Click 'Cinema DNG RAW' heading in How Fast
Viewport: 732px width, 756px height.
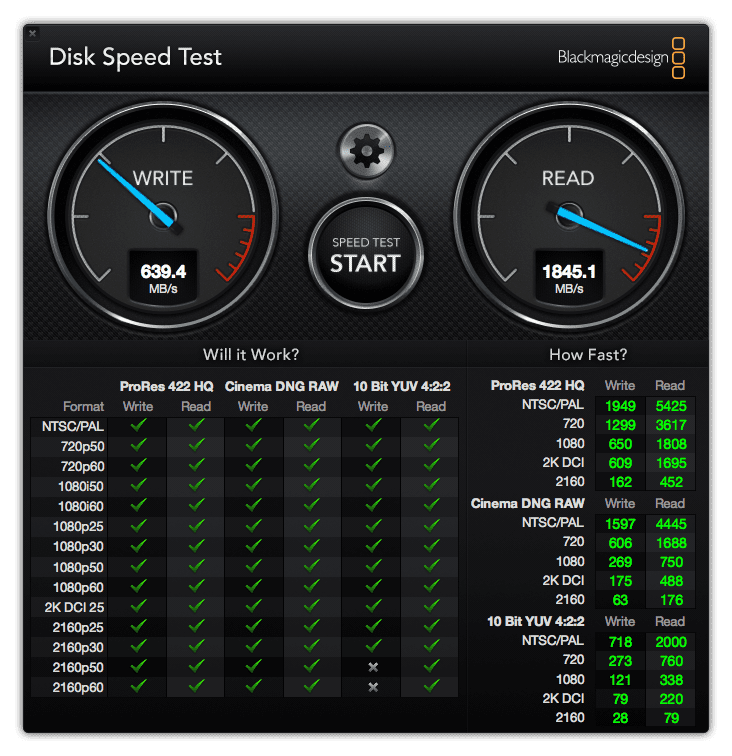(527, 504)
